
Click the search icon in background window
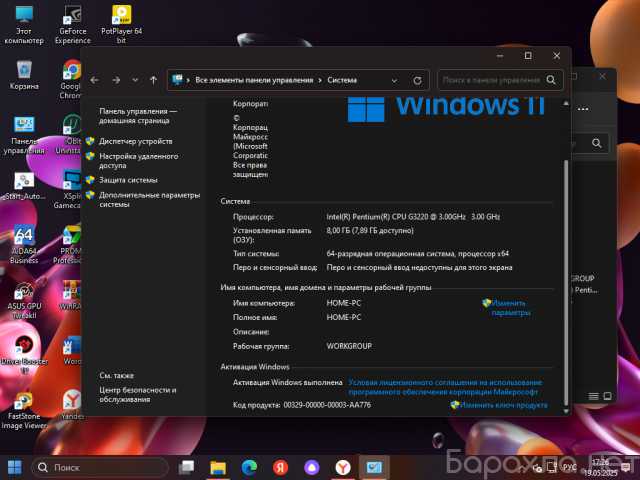tap(597, 143)
